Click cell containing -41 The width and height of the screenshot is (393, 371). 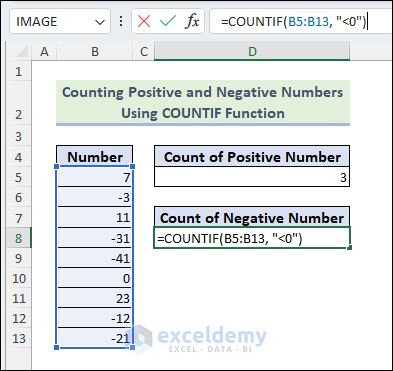point(95,258)
